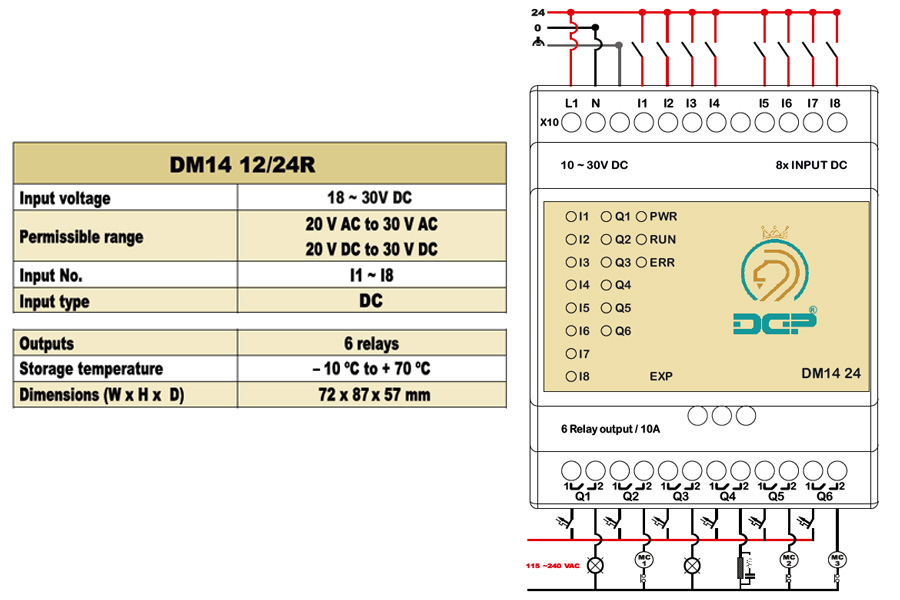Screen dimensions: 900x600
Task: Click the I1 screw terminal on top row
Action: click(x=643, y=122)
